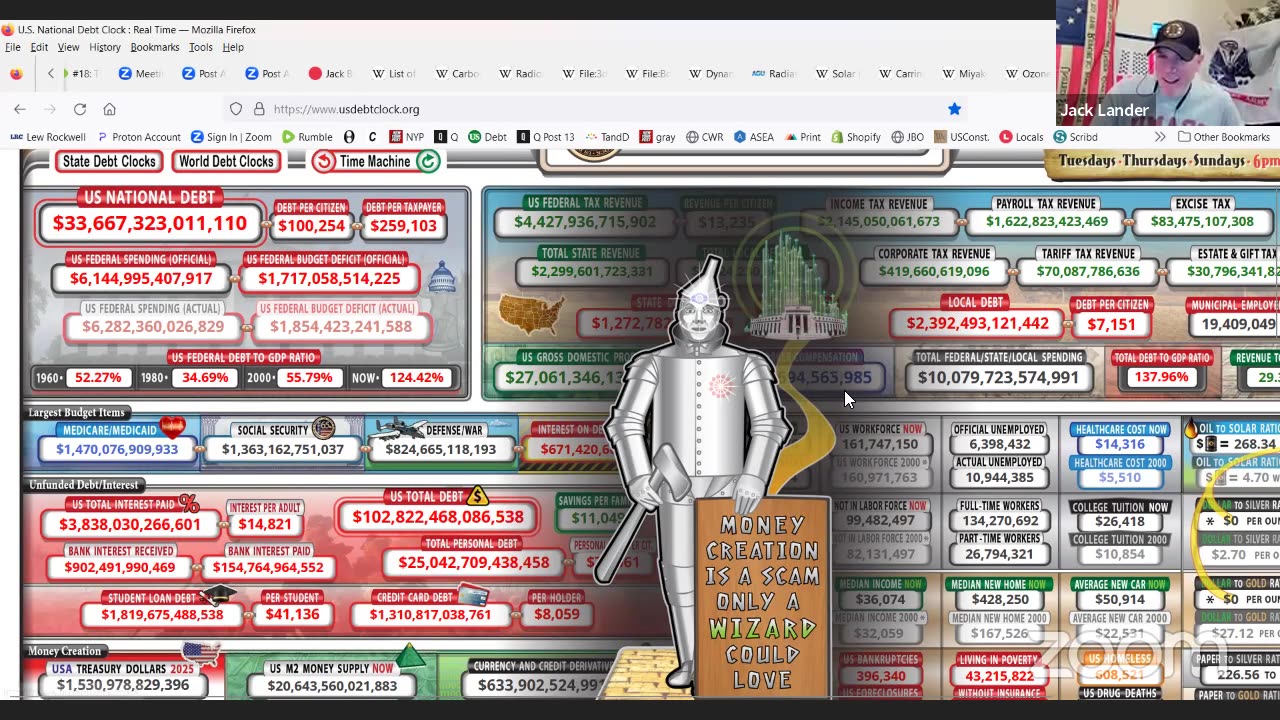Click the usdebtclock.org address field
The width and height of the screenshot is (1280, 720).
coord(600,109)
